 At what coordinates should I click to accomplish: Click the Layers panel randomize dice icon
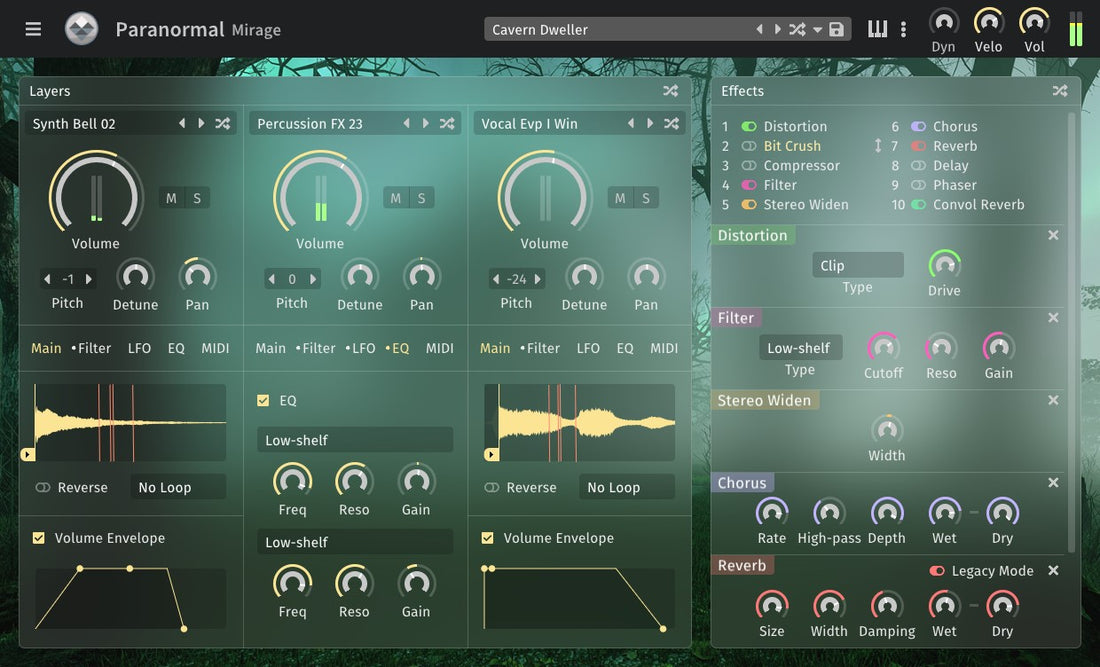[670, 90]
